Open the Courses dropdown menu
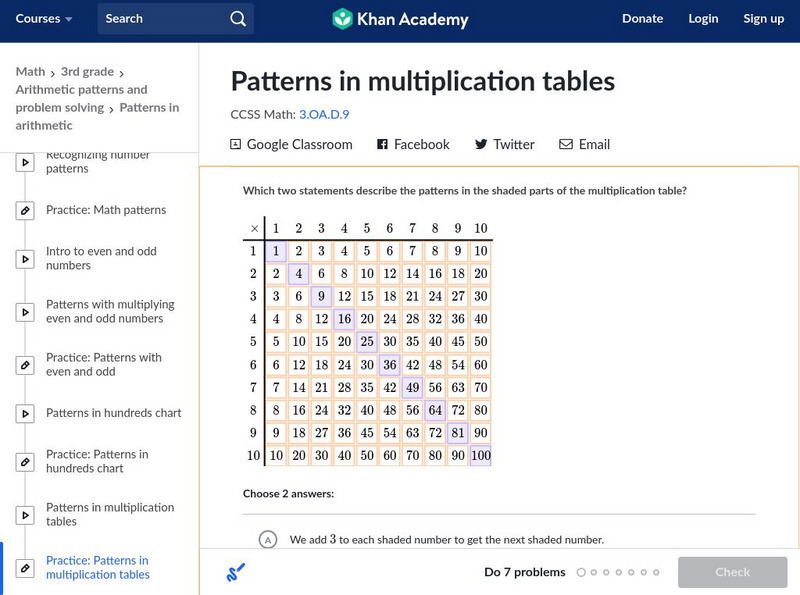This screenshot has width=800, height=595. pos(44,19)
